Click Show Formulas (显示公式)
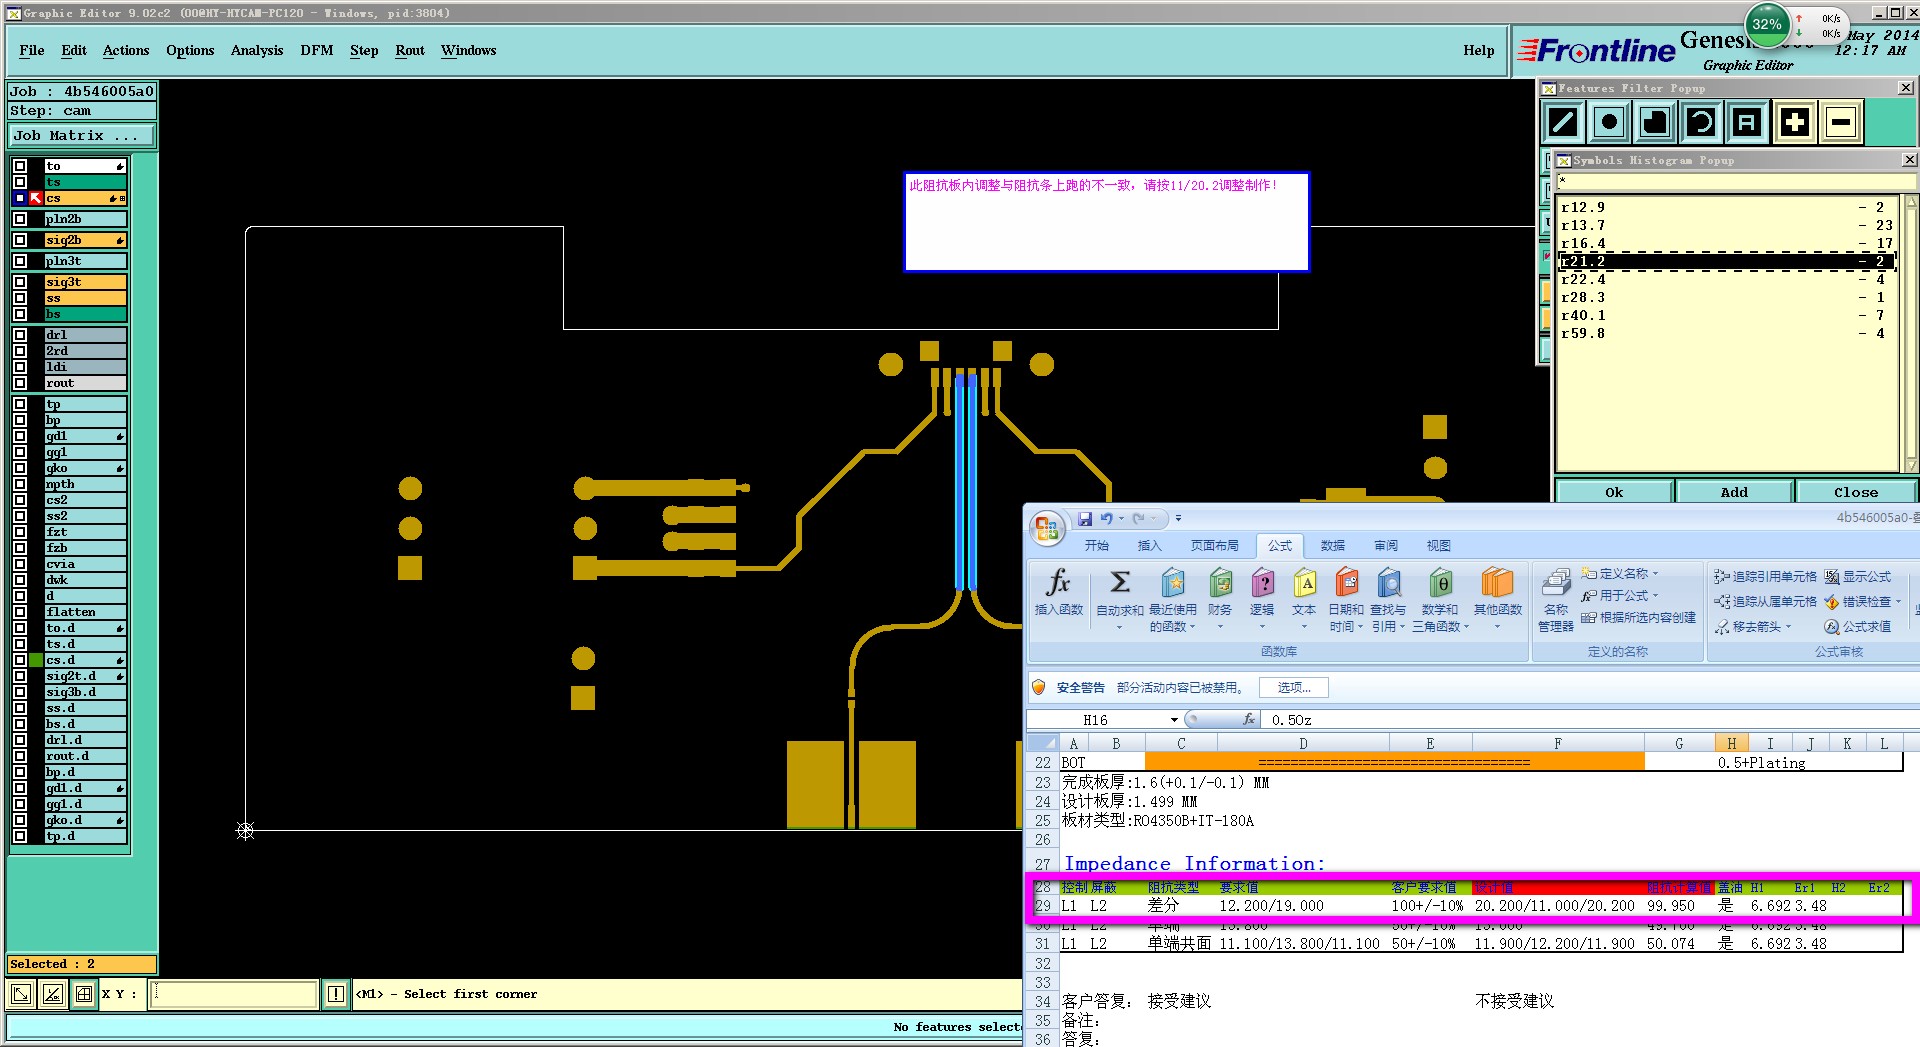Screen dimensions: 1920x1047 [1857, 577]
